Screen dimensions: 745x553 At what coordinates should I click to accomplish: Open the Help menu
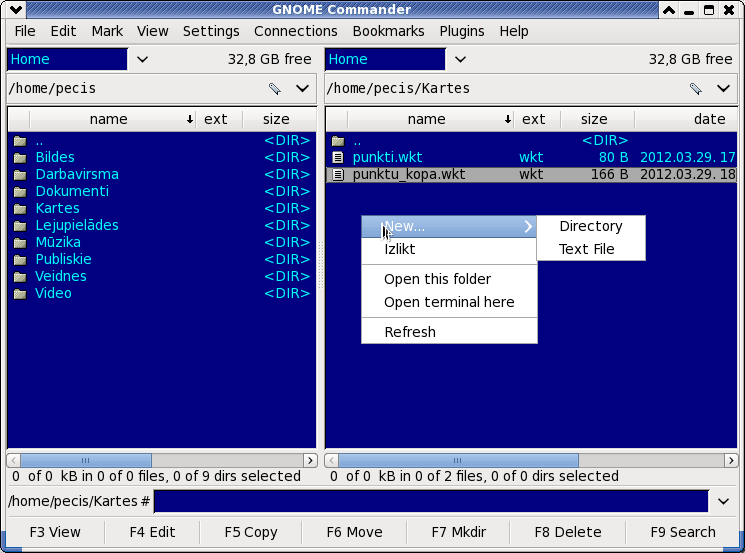514,31
